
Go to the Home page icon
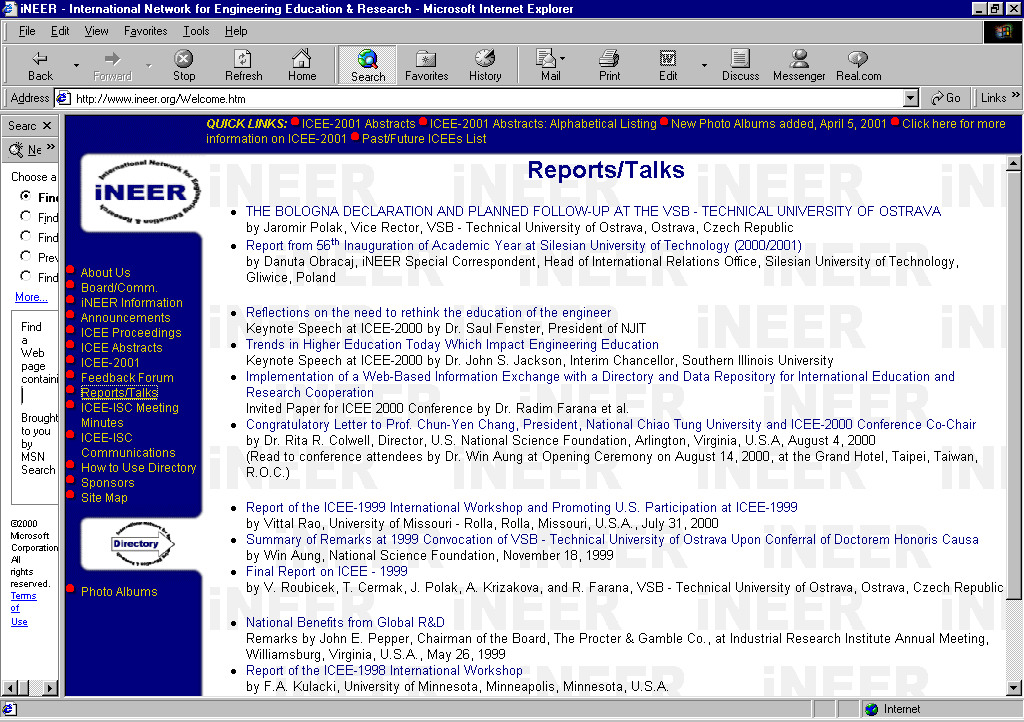point(302,65)
